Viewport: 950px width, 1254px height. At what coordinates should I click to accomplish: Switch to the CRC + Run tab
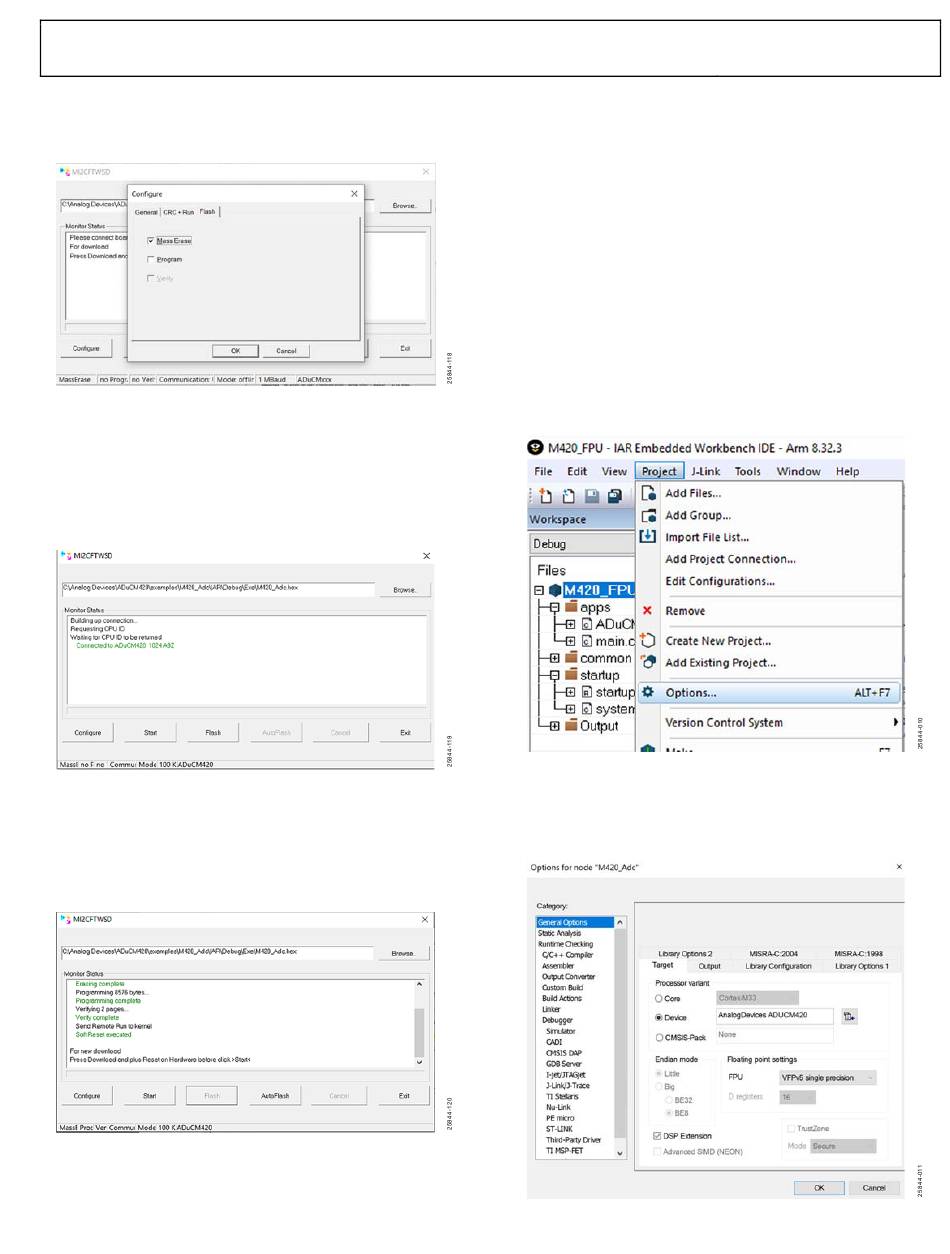(x=179, y=212)
